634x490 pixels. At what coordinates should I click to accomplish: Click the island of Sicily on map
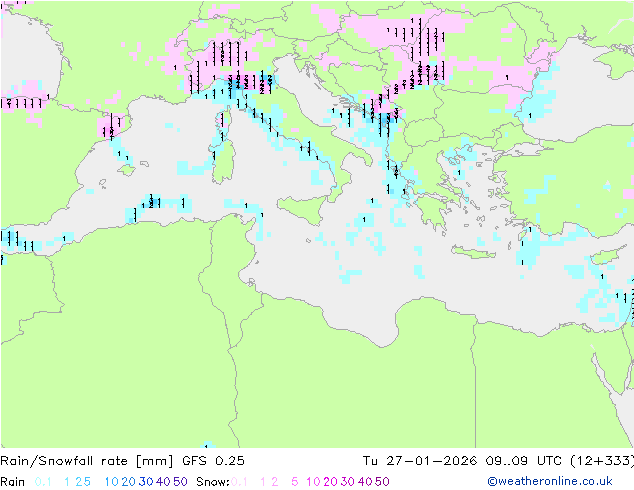coord(304,209)
